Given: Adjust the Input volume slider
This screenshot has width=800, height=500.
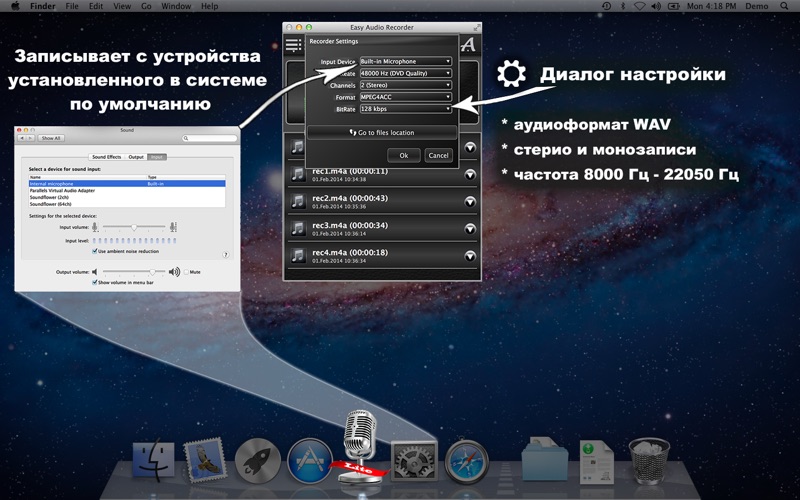Looking at the screenshot, I should click(x=134, y=227).
